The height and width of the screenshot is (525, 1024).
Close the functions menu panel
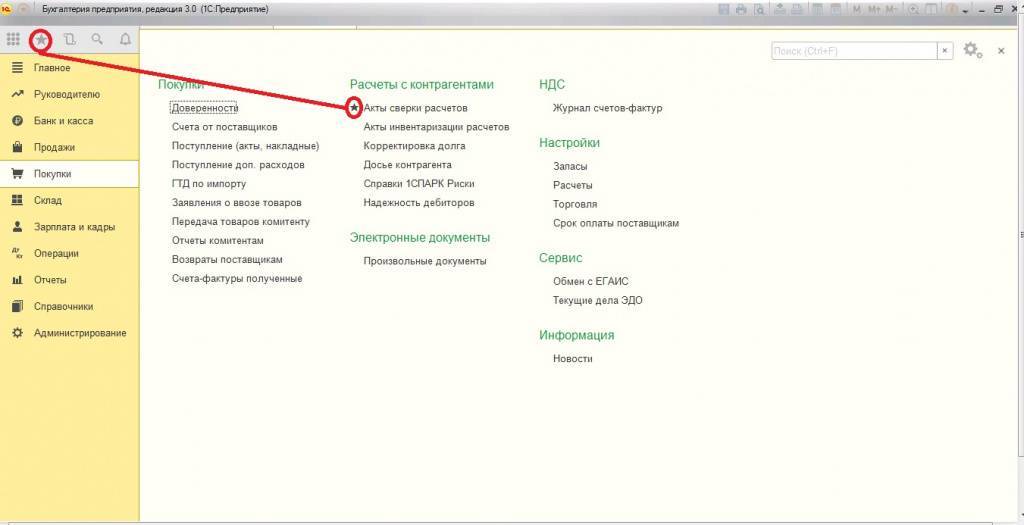coord(1001,51)
